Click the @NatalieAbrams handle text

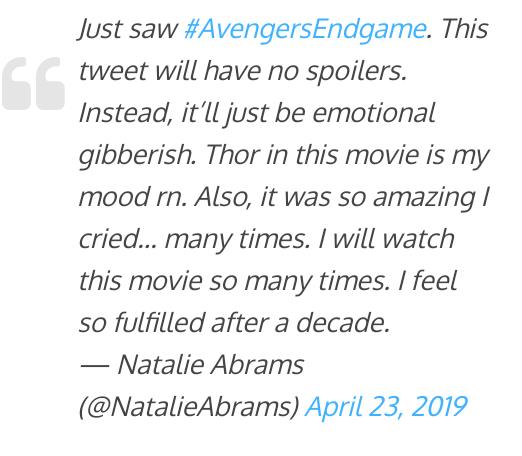[189, 406]
